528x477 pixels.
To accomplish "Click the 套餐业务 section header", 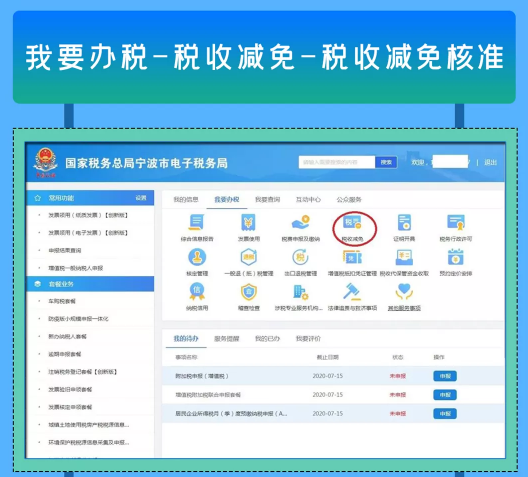I will point(90,284).
